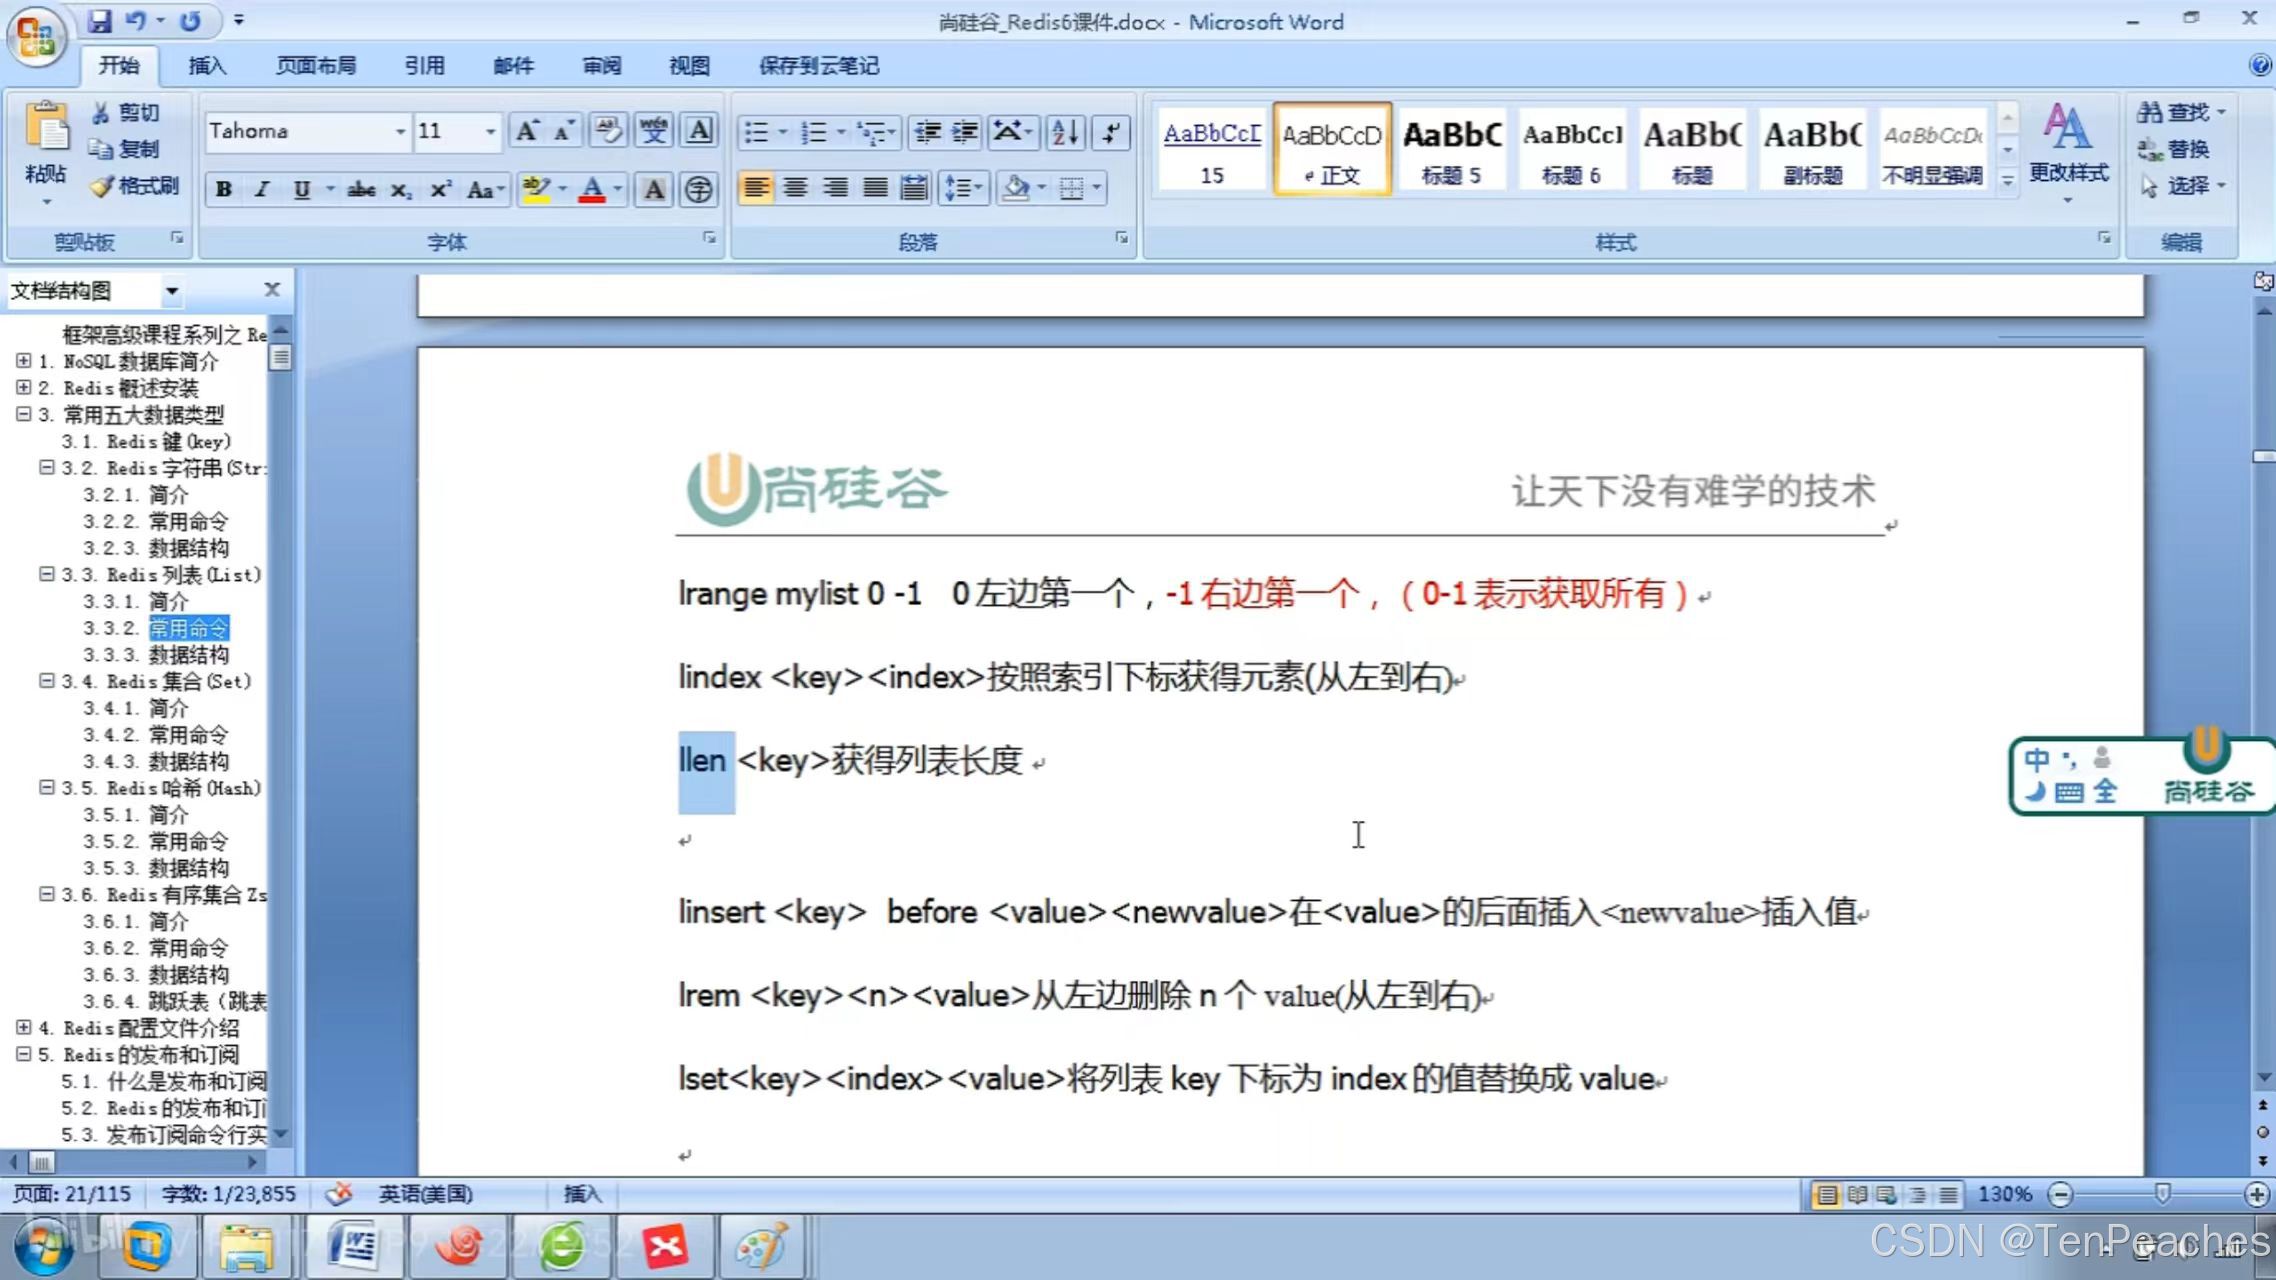Image resolution: width=2276 pixels, height=1280 pixels.
Task: Select 3.3.3 数据结构 in the document map
Action: pyautogui.click(x=188, y=655)
